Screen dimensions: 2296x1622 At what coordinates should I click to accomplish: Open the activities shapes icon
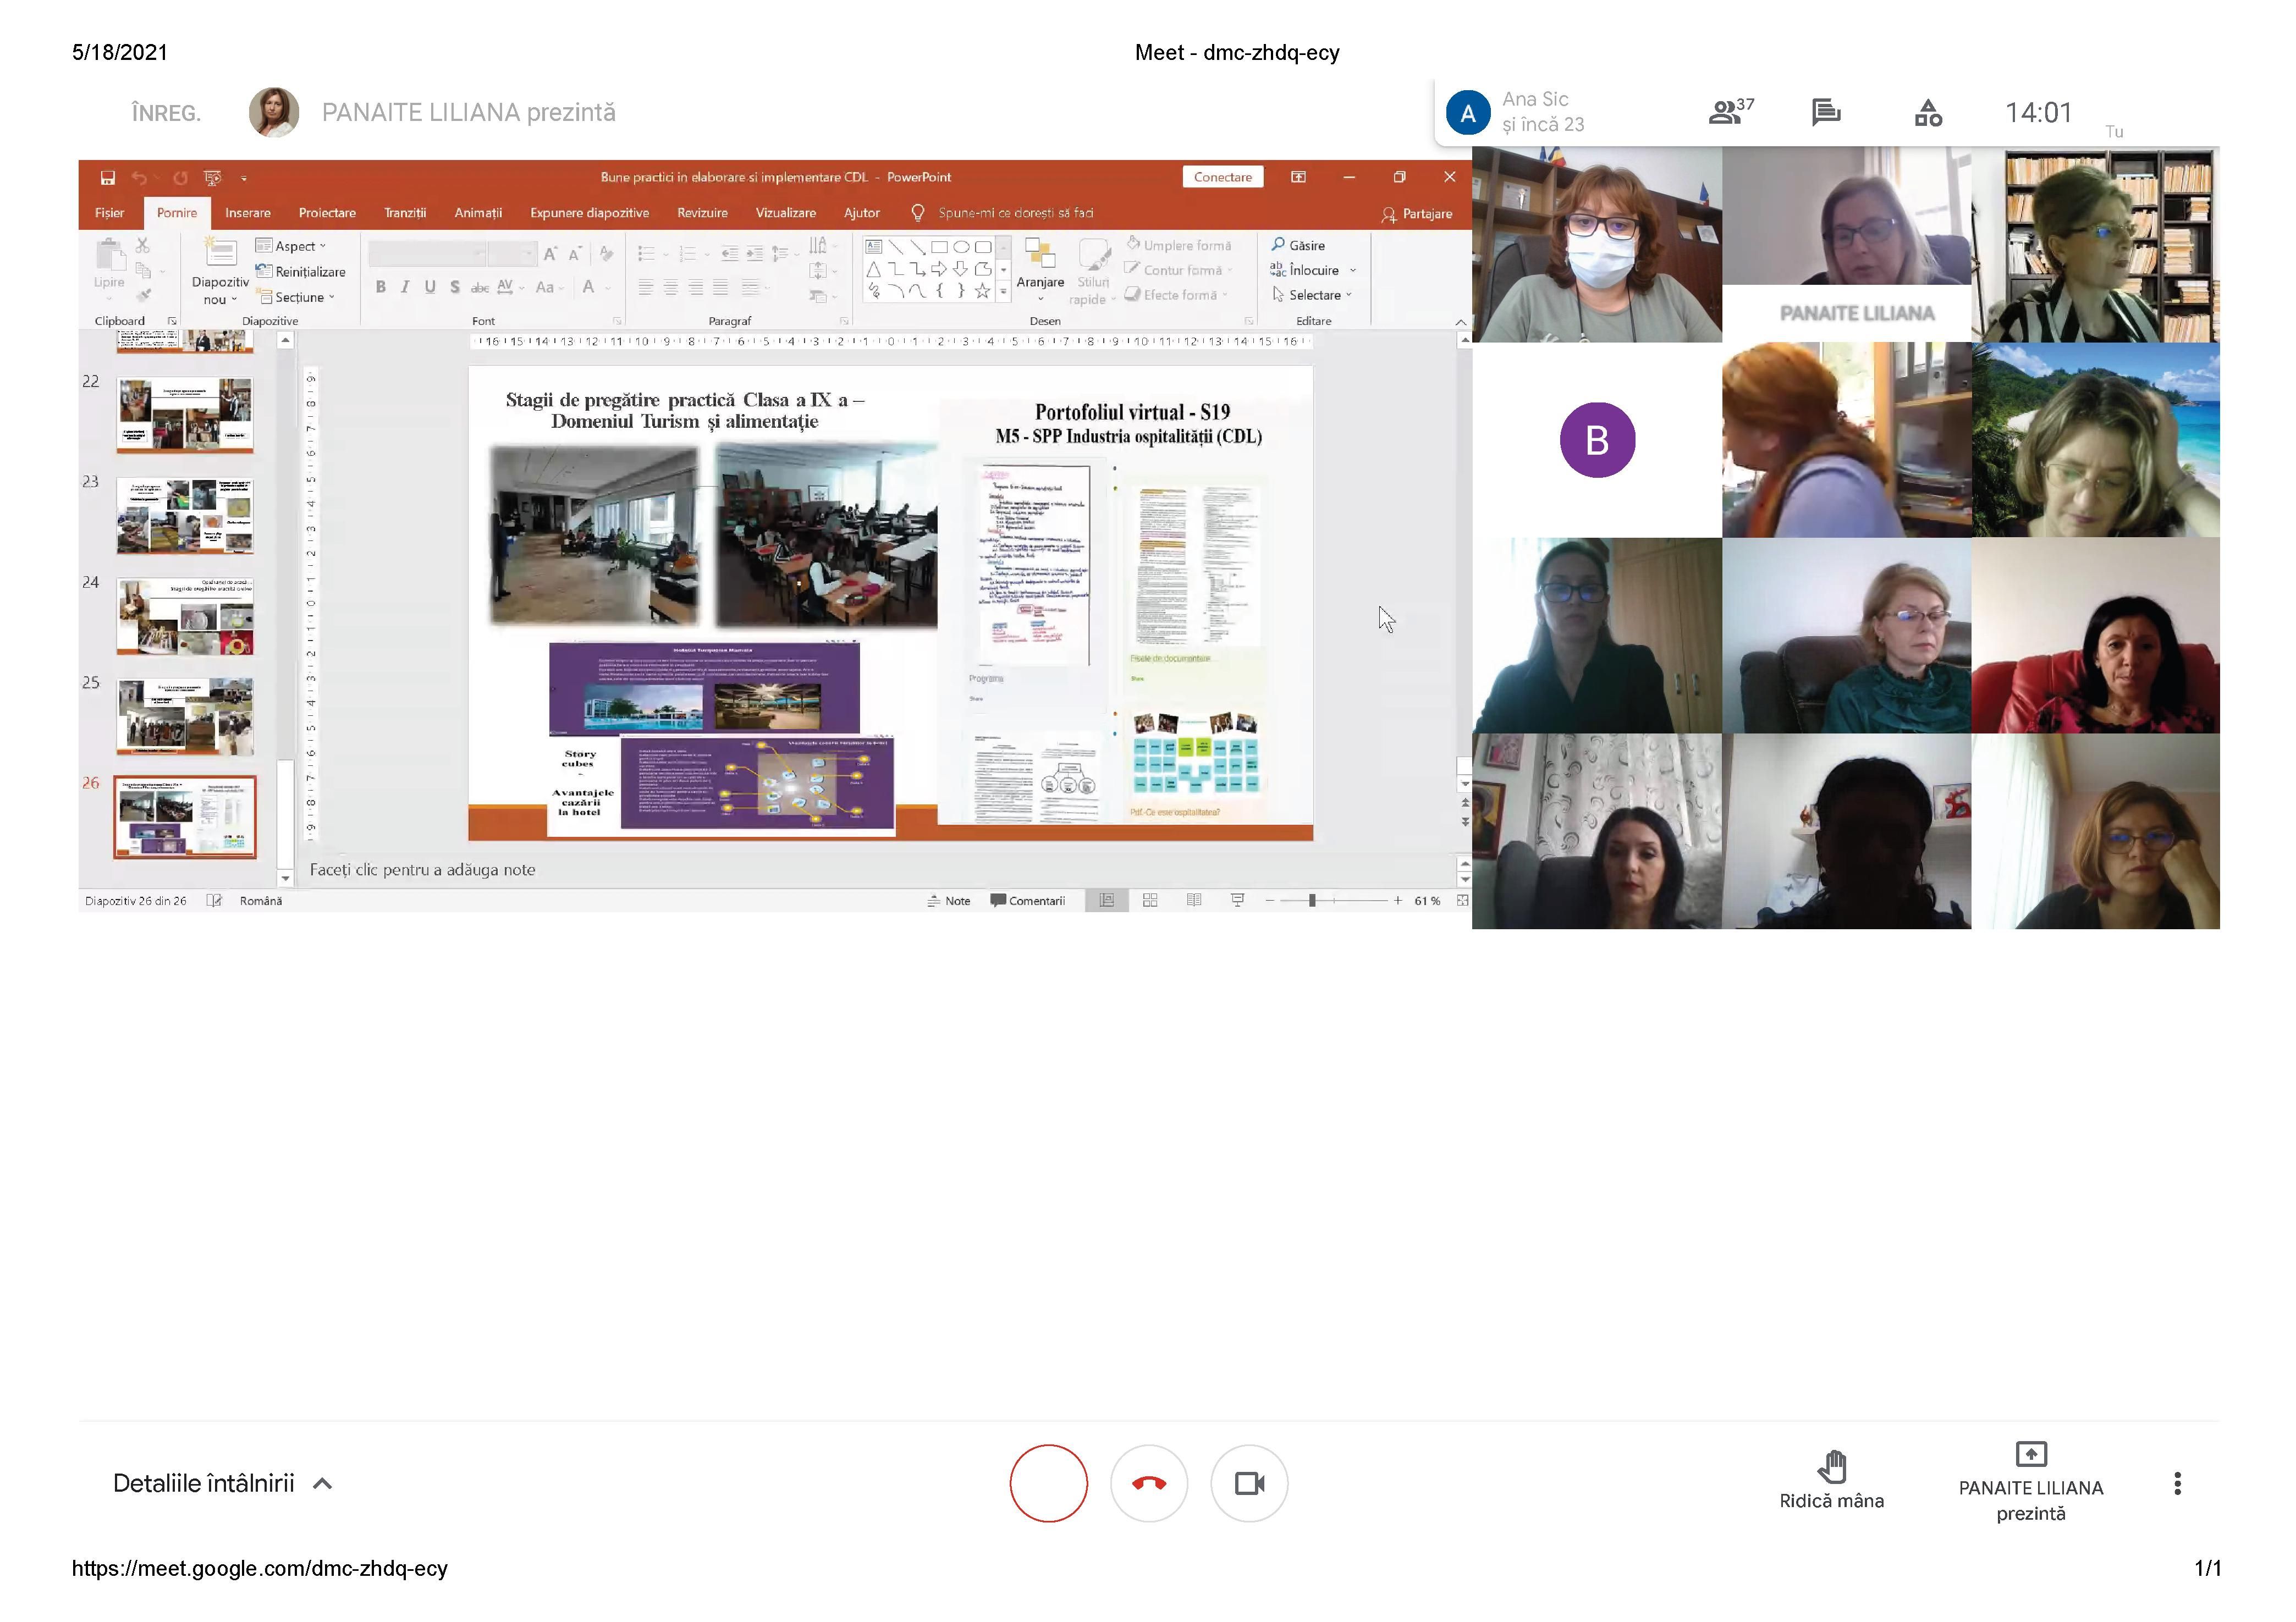pos(1928,112)
